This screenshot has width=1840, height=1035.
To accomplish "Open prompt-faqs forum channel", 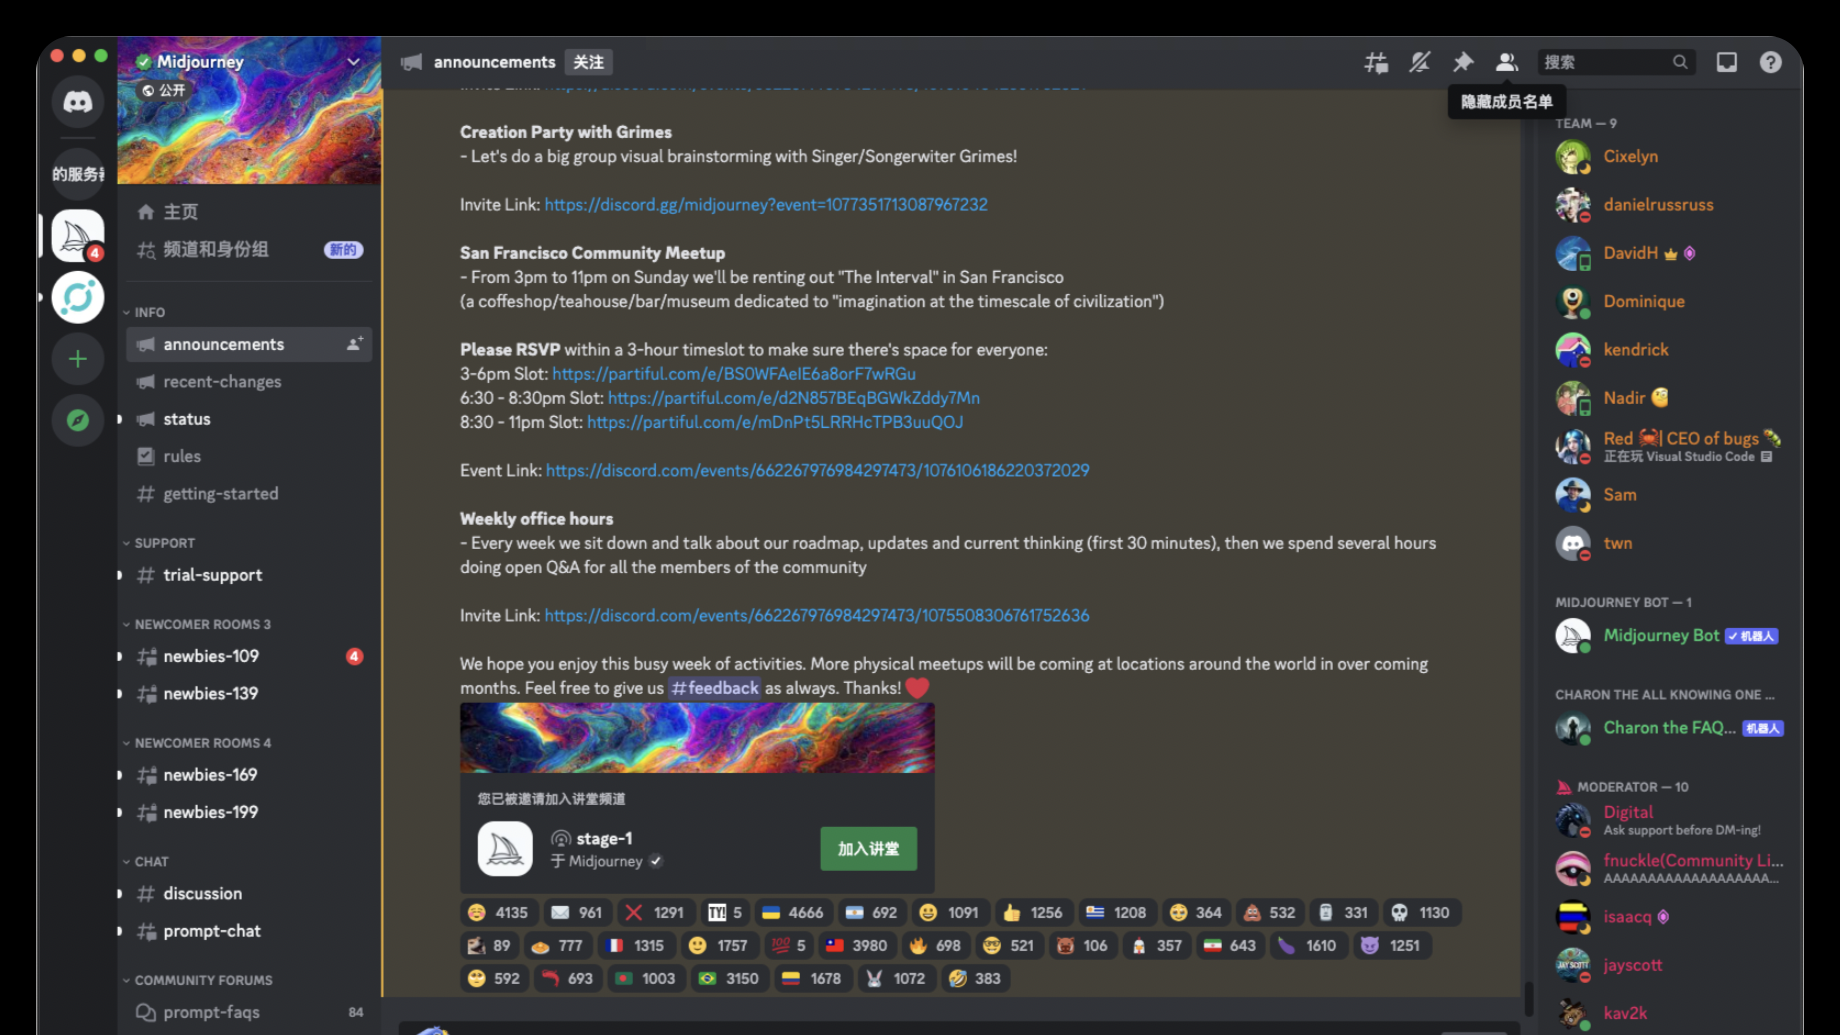I will 249,1012.
